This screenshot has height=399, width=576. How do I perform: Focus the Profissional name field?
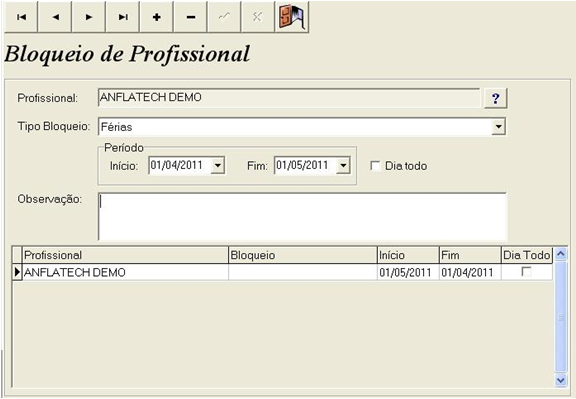289,98
